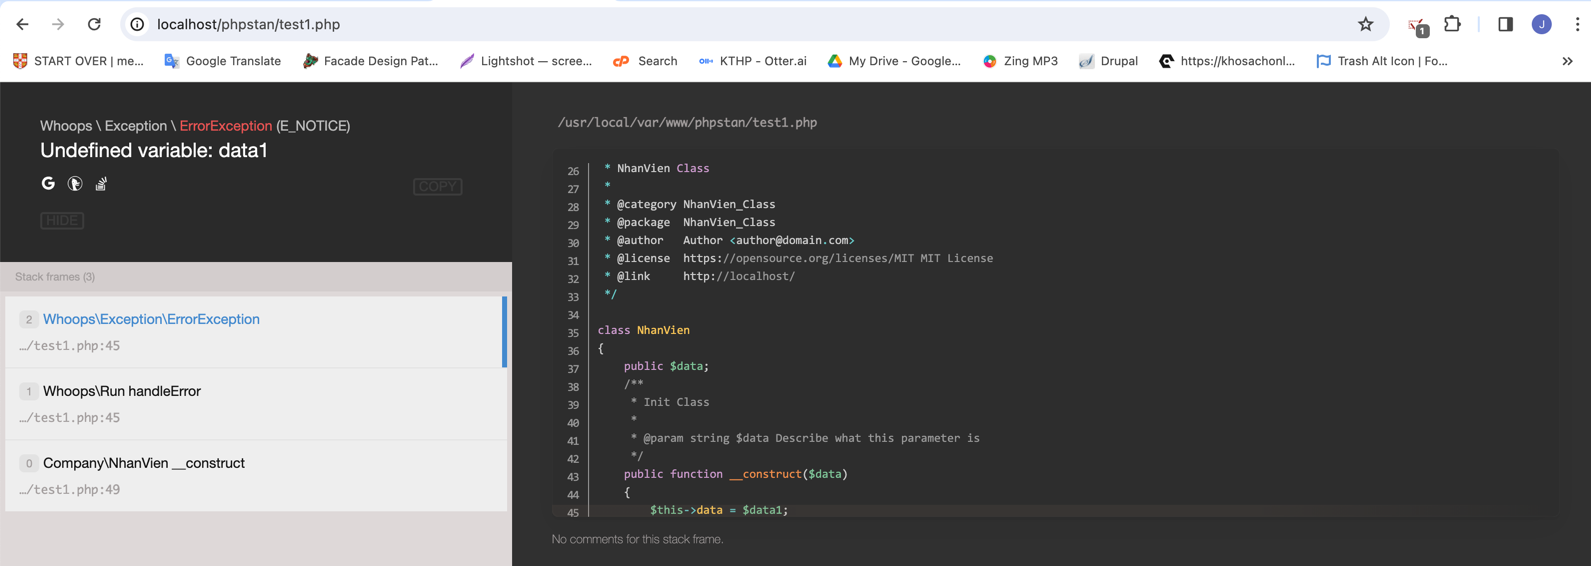
Task: Search the error on Google
Action: coord(48,183)
